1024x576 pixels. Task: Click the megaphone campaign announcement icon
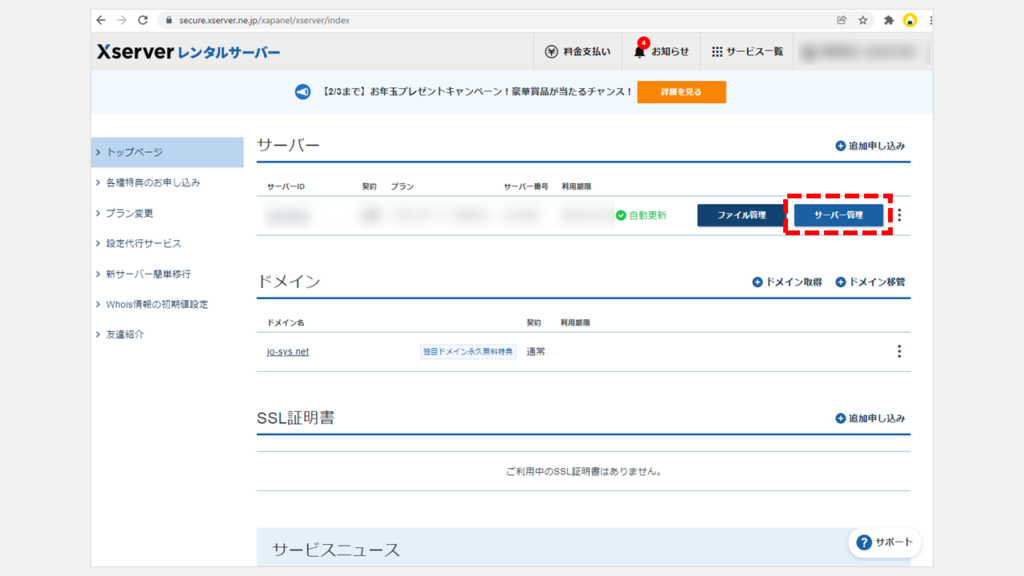(302, 92)
